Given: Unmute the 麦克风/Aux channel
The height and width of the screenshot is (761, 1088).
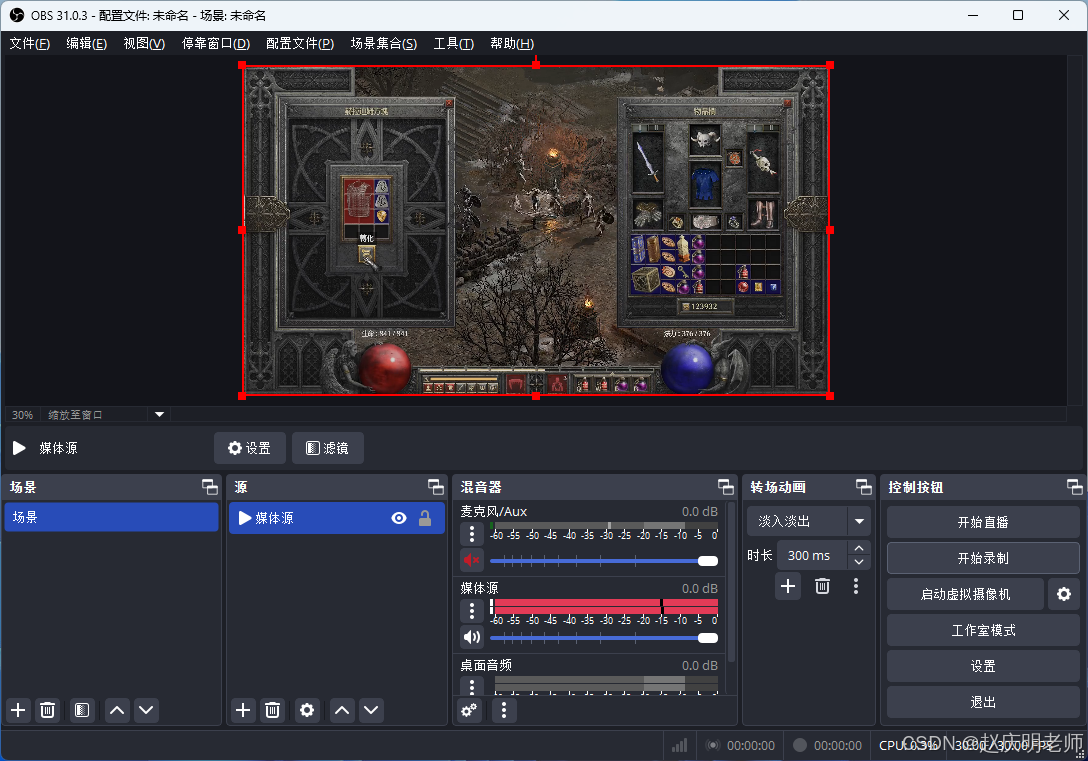Looking at the screenshot, I should [x=472, y=561].
